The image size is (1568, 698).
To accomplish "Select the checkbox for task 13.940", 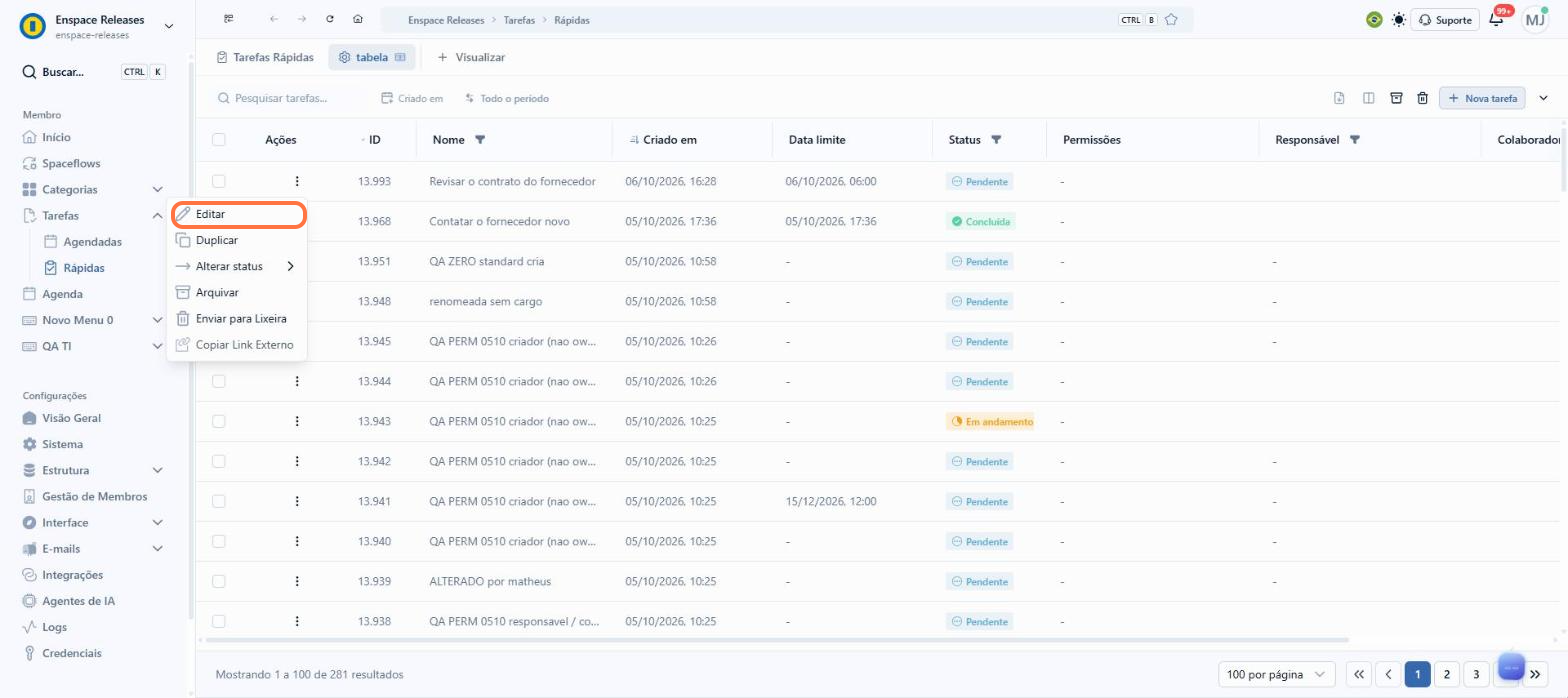I will coord(219,541).
